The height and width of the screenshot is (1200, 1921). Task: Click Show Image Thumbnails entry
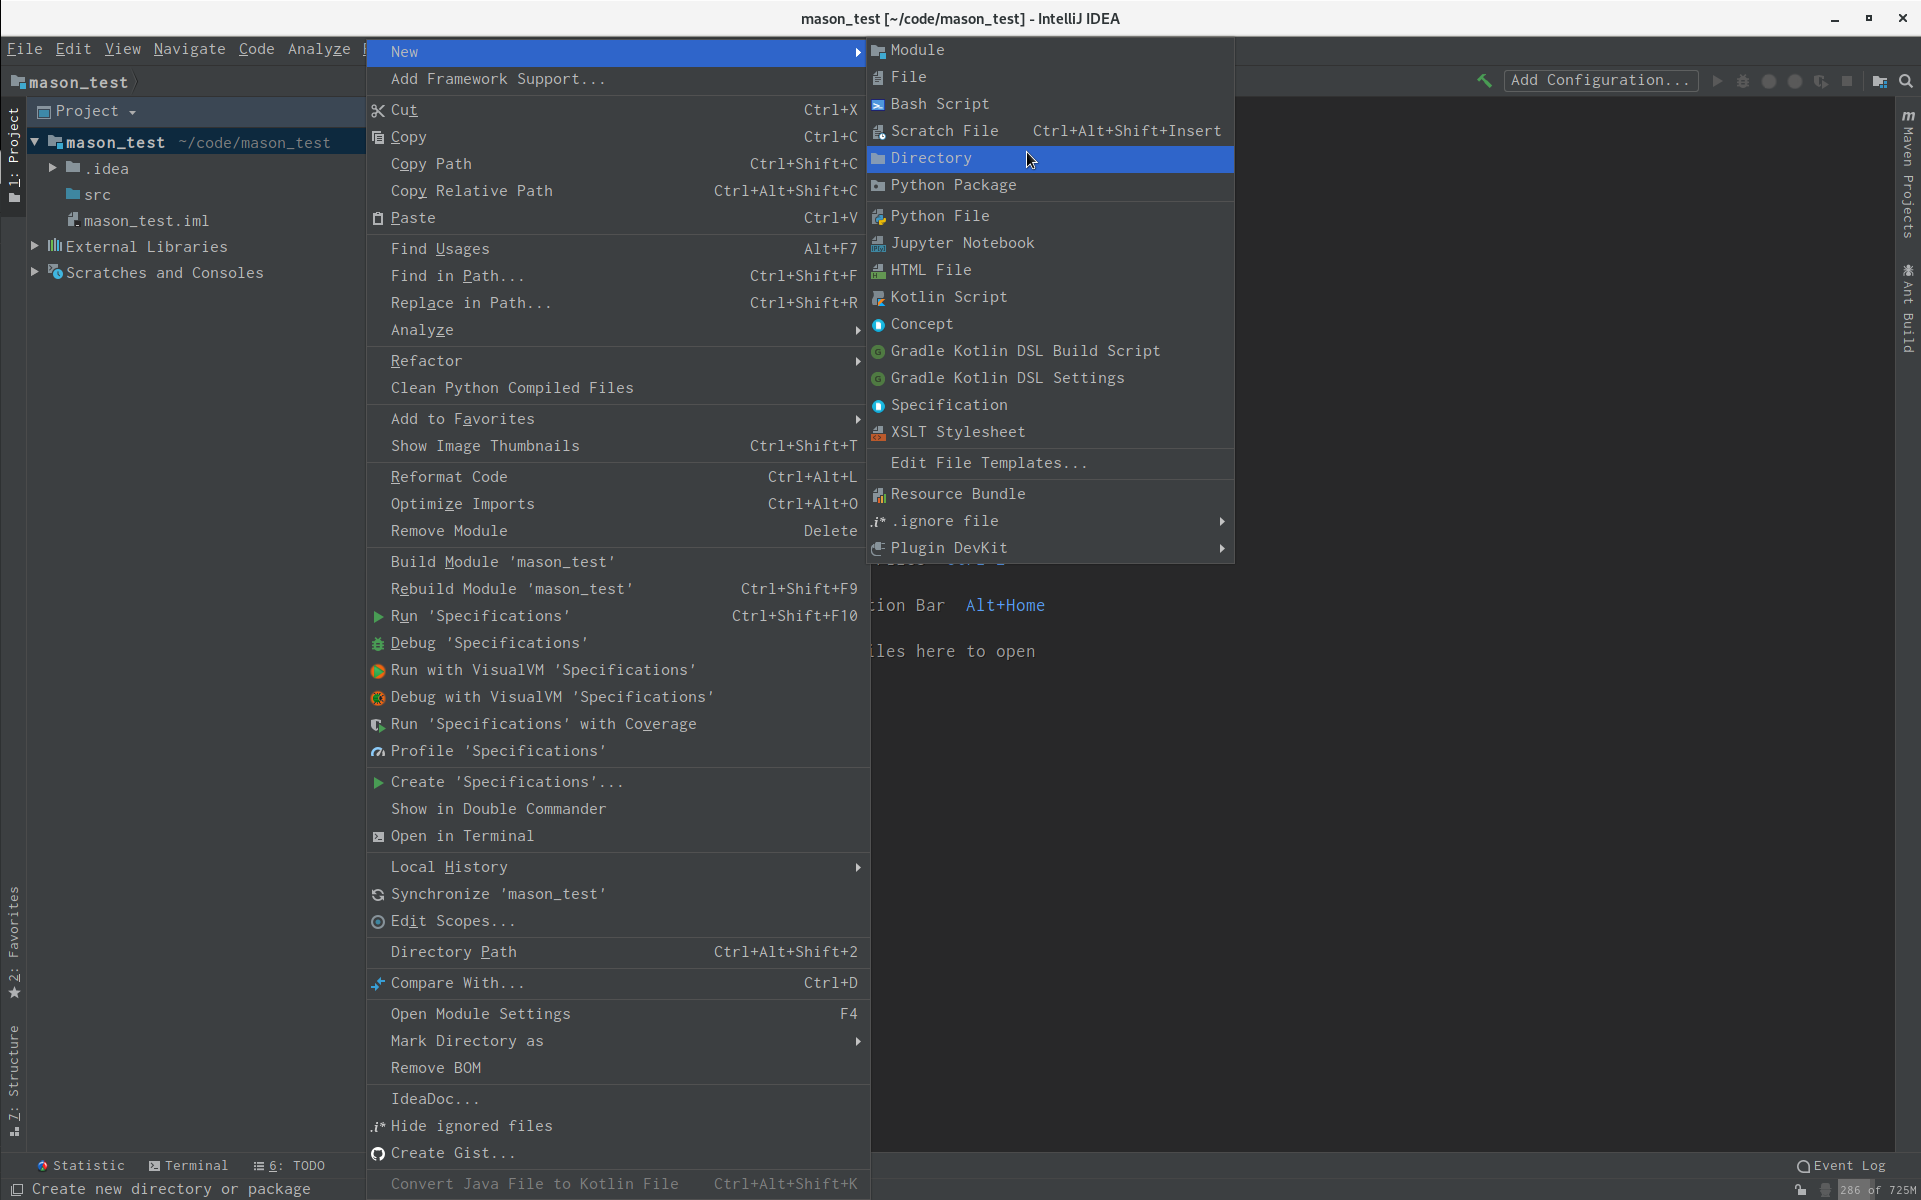[618, 447]
